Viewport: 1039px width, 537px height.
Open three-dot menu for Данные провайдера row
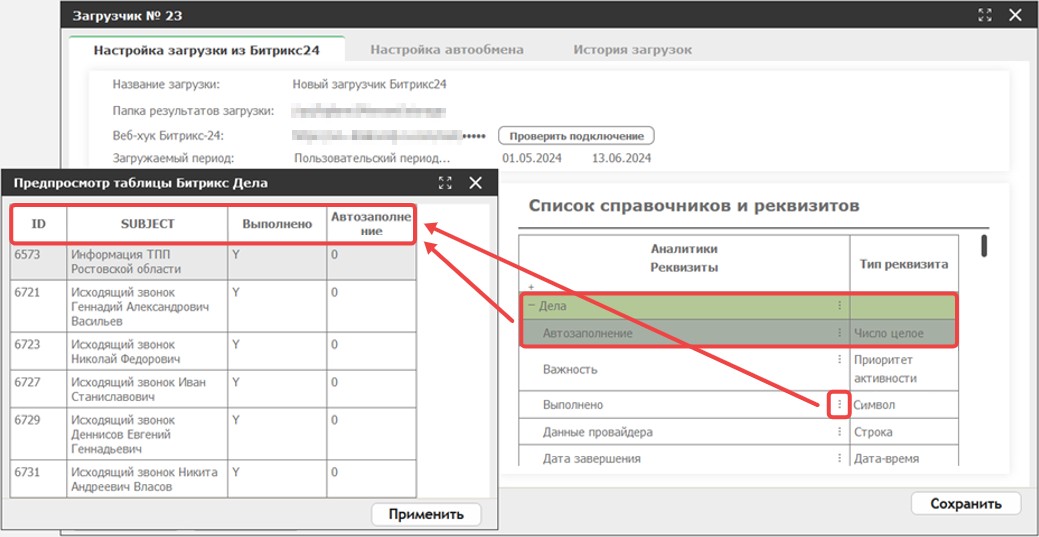click(x=840, y=432)
